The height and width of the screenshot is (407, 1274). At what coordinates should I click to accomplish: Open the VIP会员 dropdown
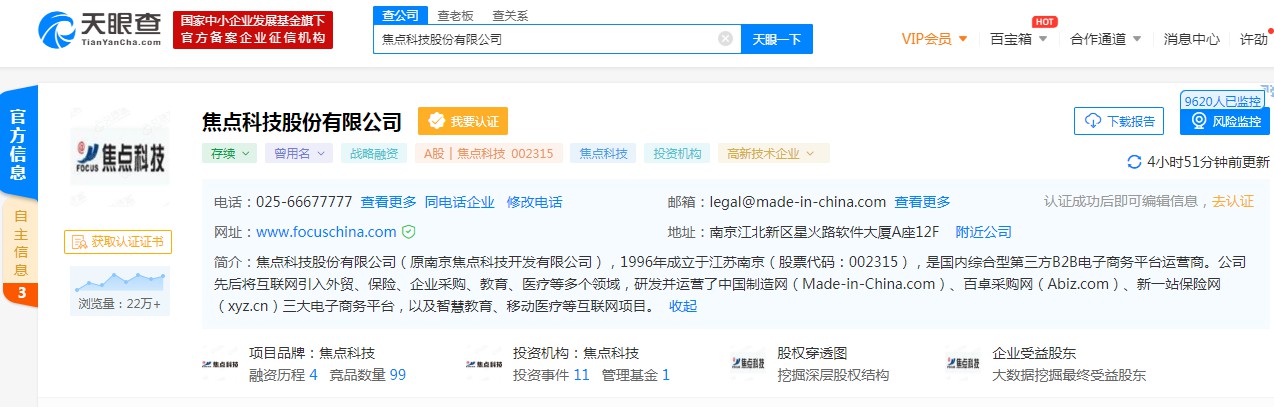point(934,39)
